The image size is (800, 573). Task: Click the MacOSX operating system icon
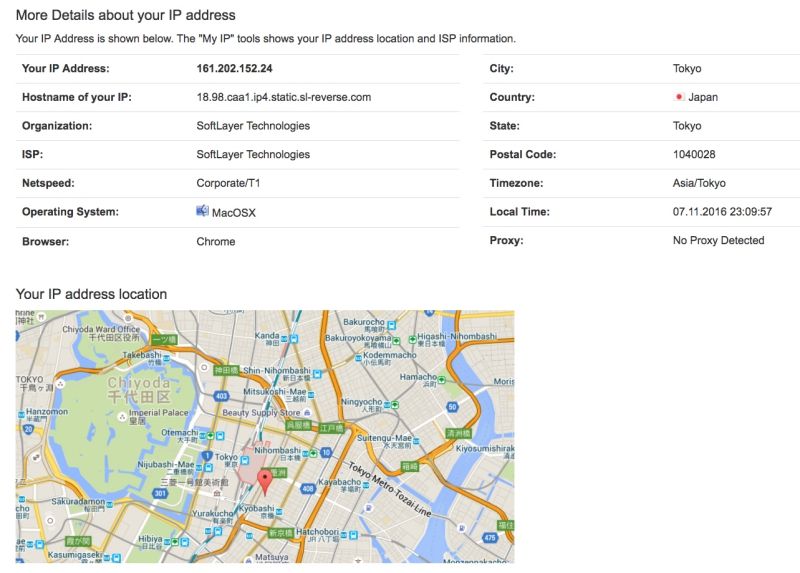coord(203,211)
